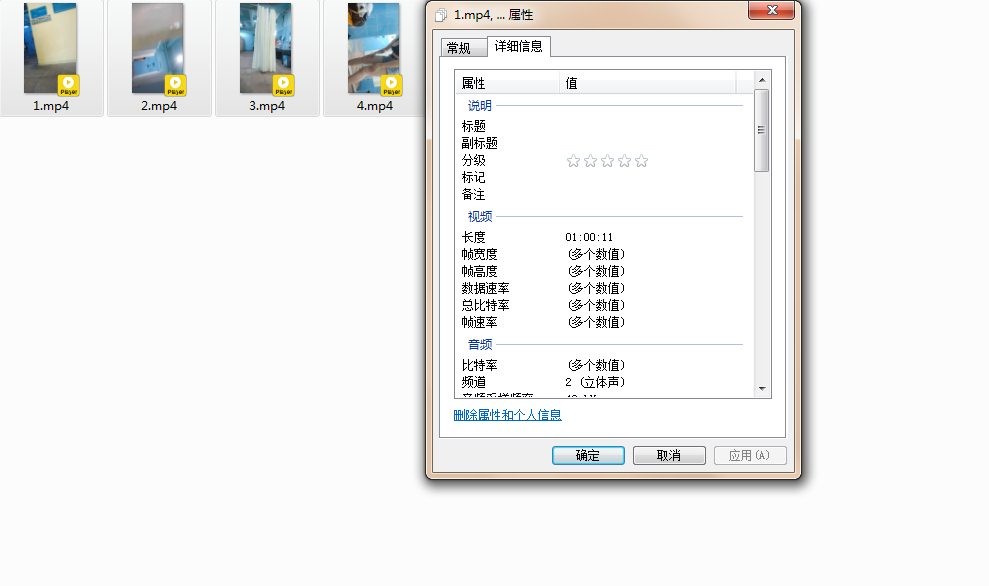Click the 帧速率 property row

click(x=604, y=322)
